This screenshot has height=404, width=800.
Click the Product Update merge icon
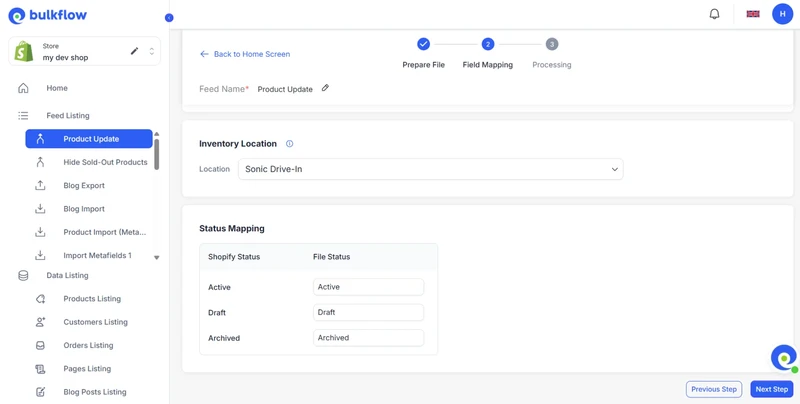tap(40, 139)
